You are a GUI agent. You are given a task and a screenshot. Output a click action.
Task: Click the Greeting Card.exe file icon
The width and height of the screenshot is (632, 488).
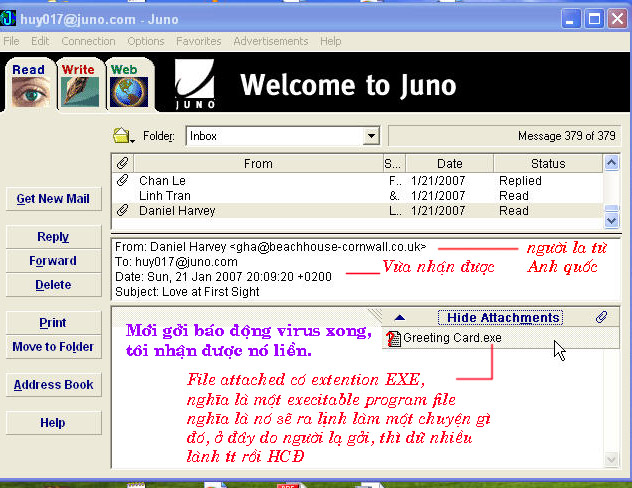point(393,338)
